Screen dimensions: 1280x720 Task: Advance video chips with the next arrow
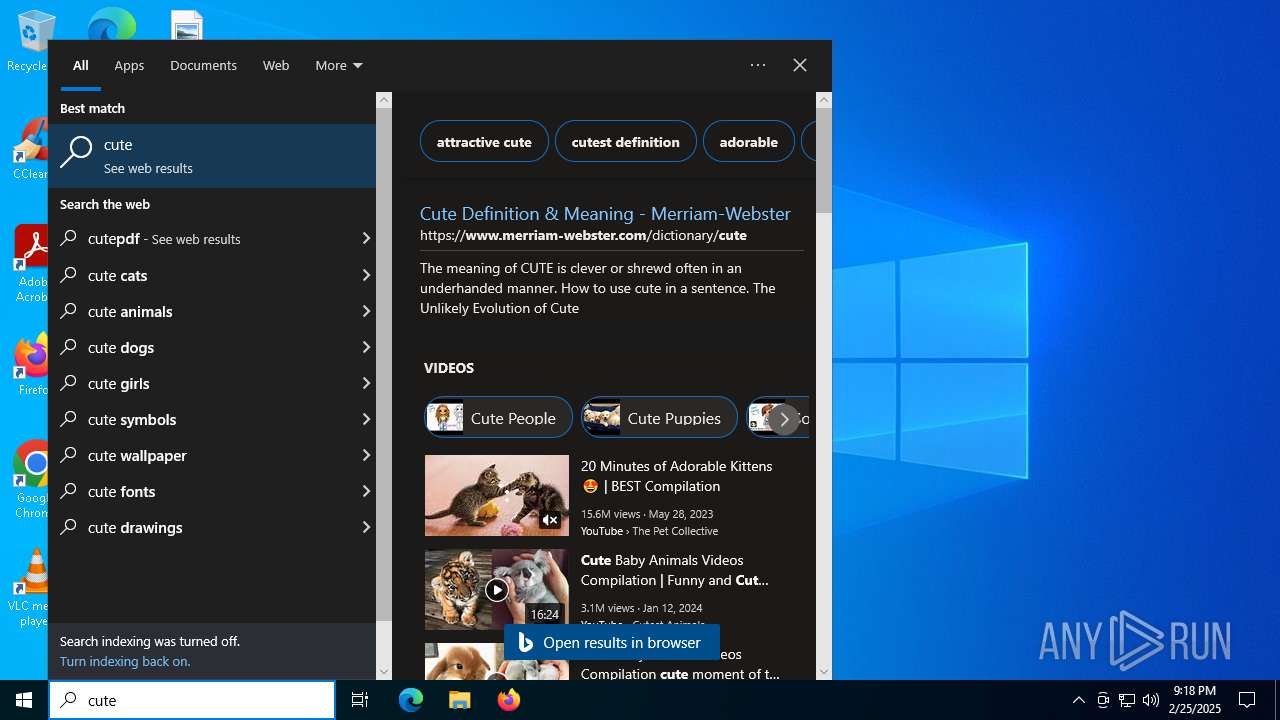tap(785, 419)
